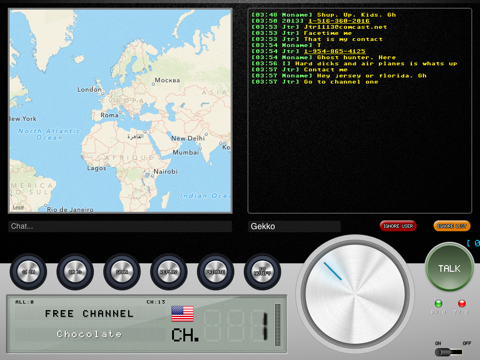Screen dimensions: 480x360
Task: Tap the sixth round two-line label button
Action: click(262, 272)
